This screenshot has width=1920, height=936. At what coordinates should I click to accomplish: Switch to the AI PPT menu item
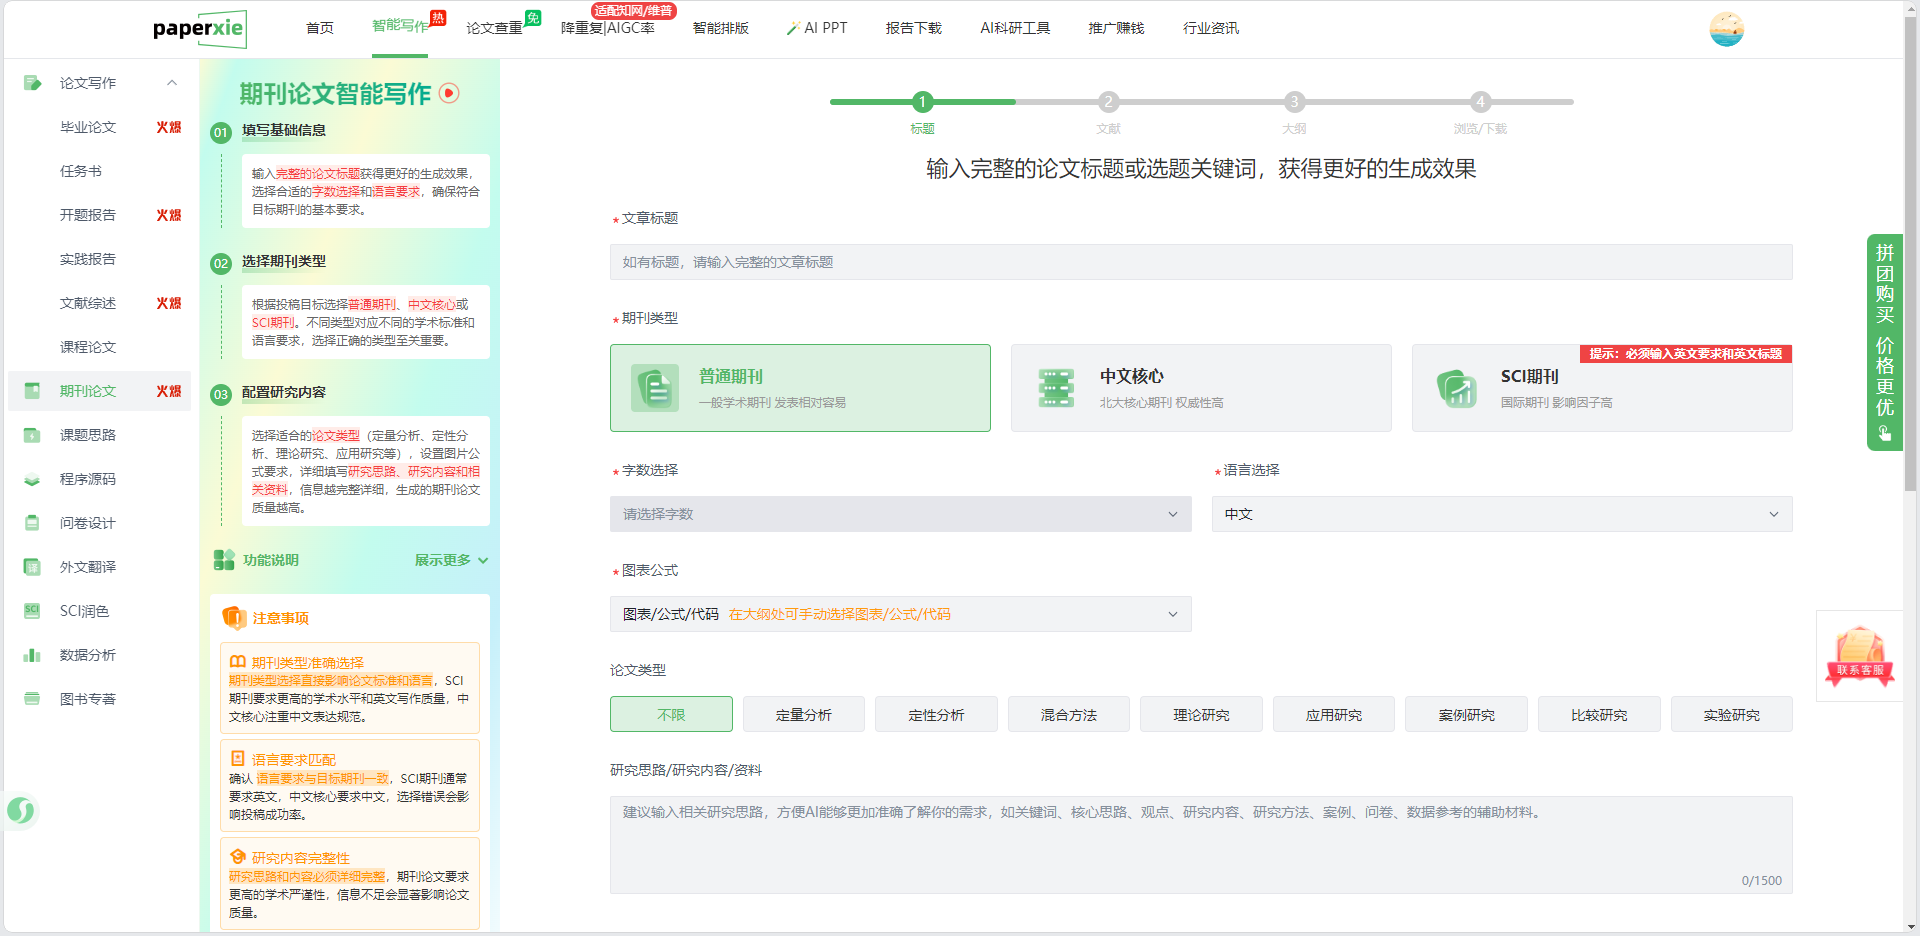(817, 28)
